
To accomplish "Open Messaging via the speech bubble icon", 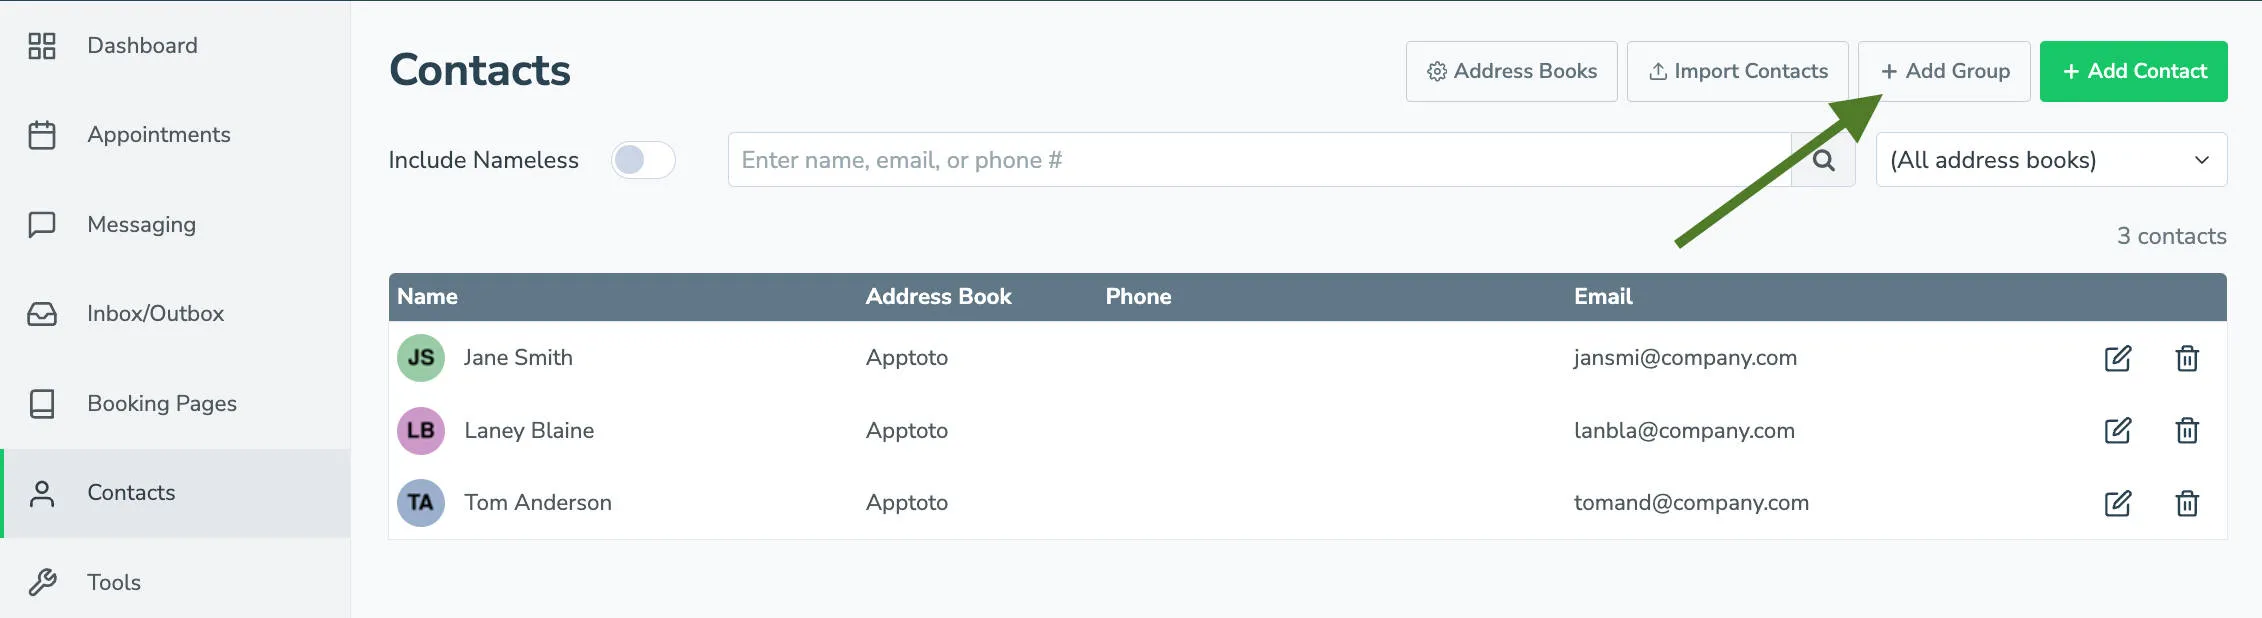I will coord(41,224).
